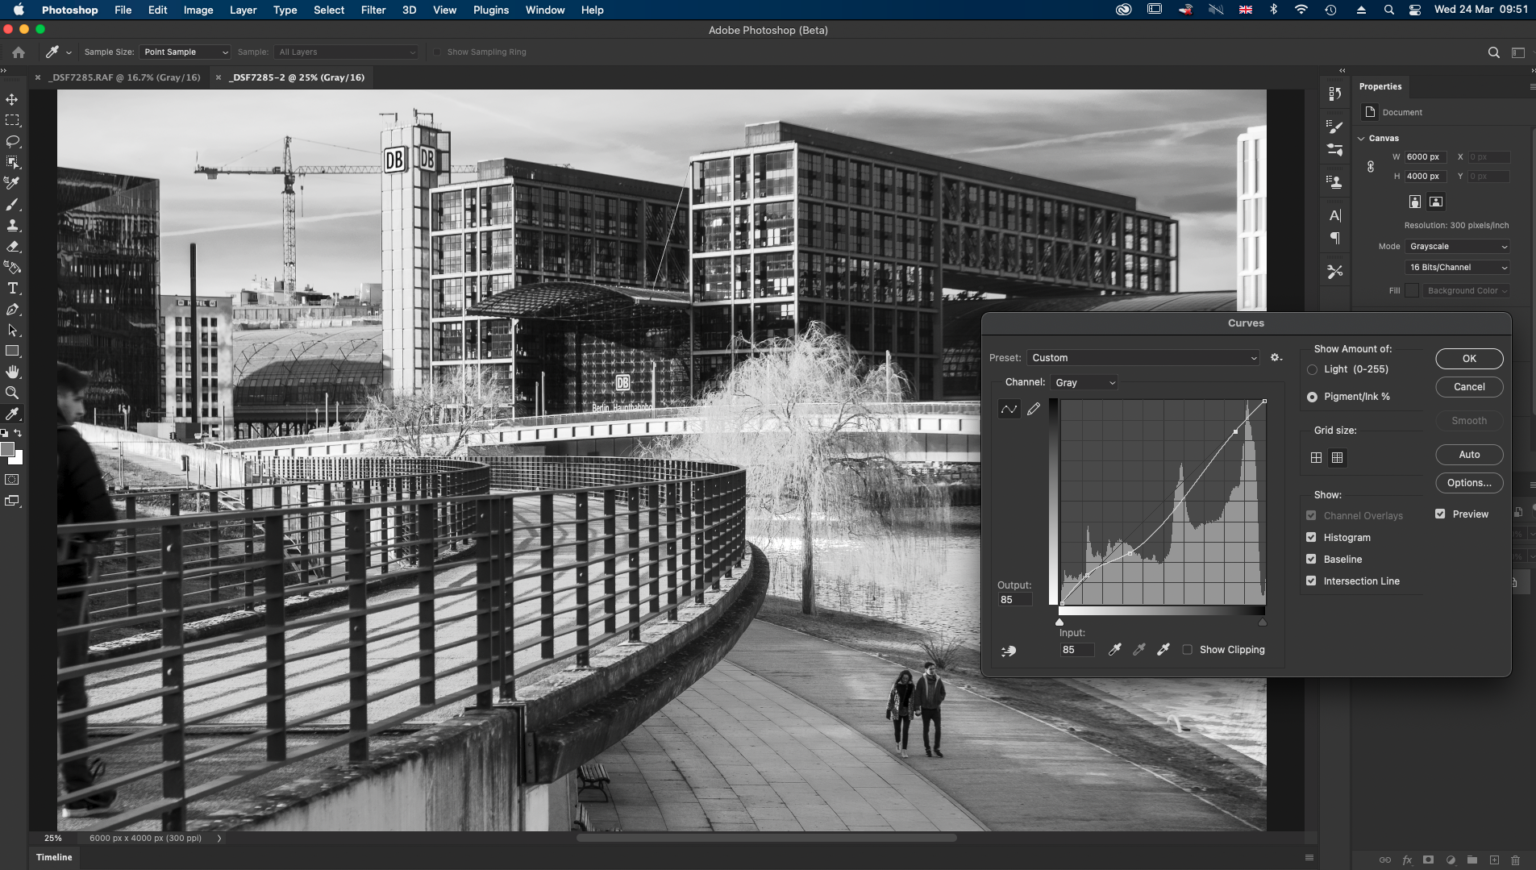Select the on-image adjustment hand tool

[1009, 651]
